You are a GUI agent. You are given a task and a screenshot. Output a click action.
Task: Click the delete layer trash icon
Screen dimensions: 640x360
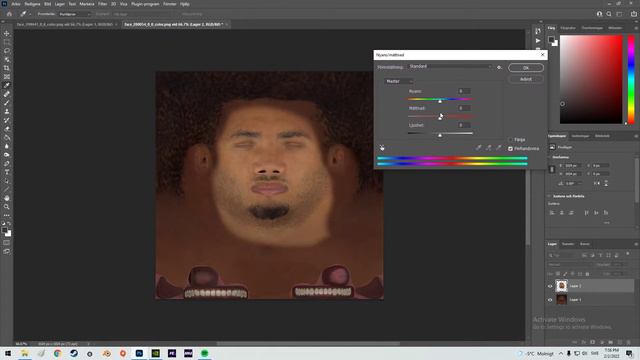click(x=628, y=342)
